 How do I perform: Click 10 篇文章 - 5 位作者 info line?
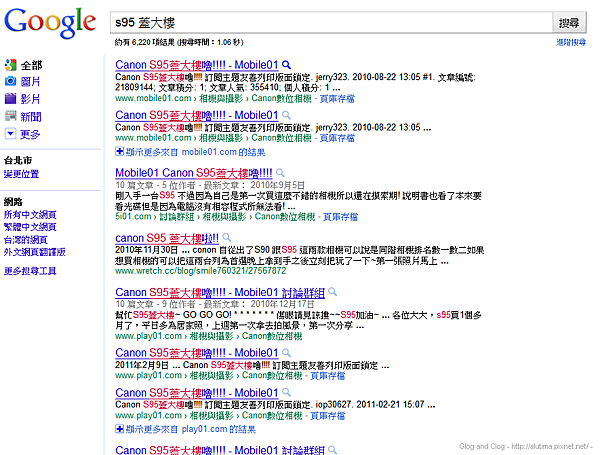tap(210, 185)
